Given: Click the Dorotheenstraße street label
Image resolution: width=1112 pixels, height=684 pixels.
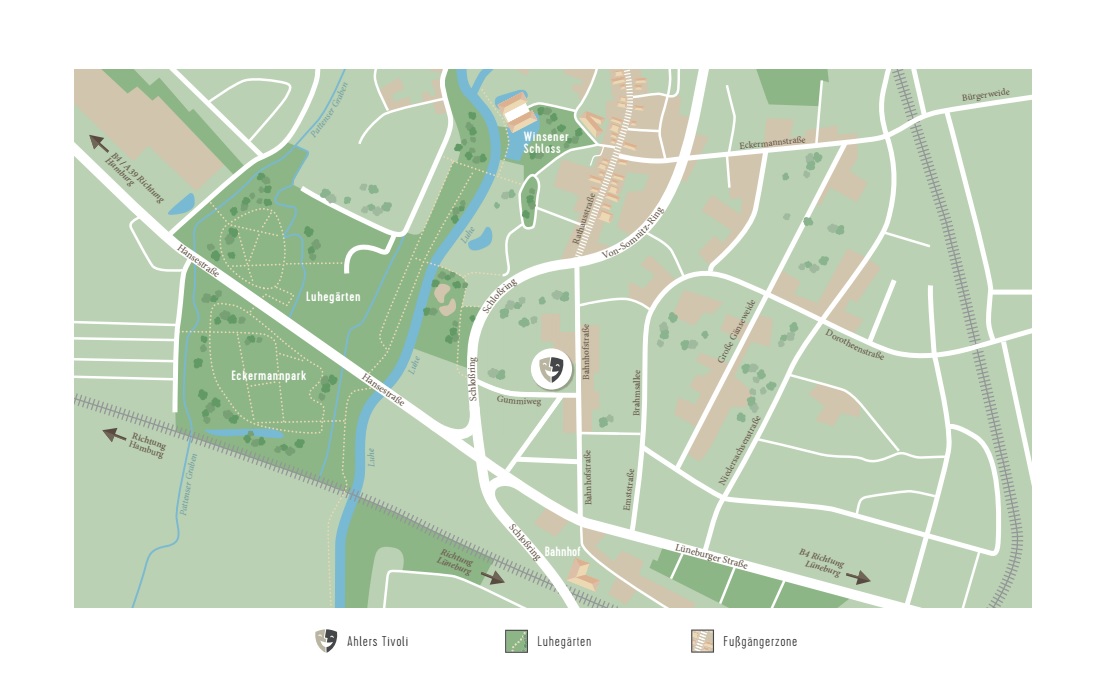Looking at the screenshot, I should tap(855, 344).
